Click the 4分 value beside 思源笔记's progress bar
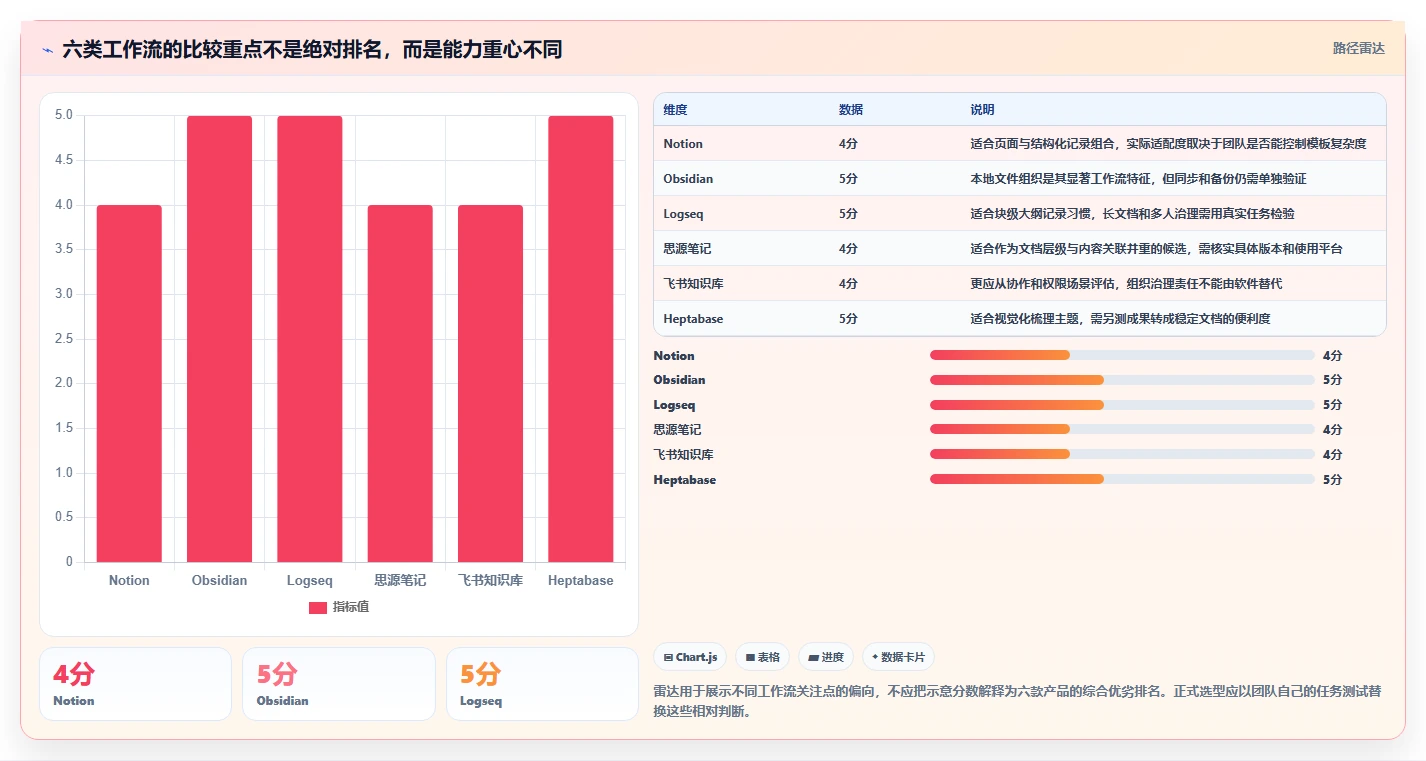This screenshot has height=761, width=1426. click(1332, 430)
